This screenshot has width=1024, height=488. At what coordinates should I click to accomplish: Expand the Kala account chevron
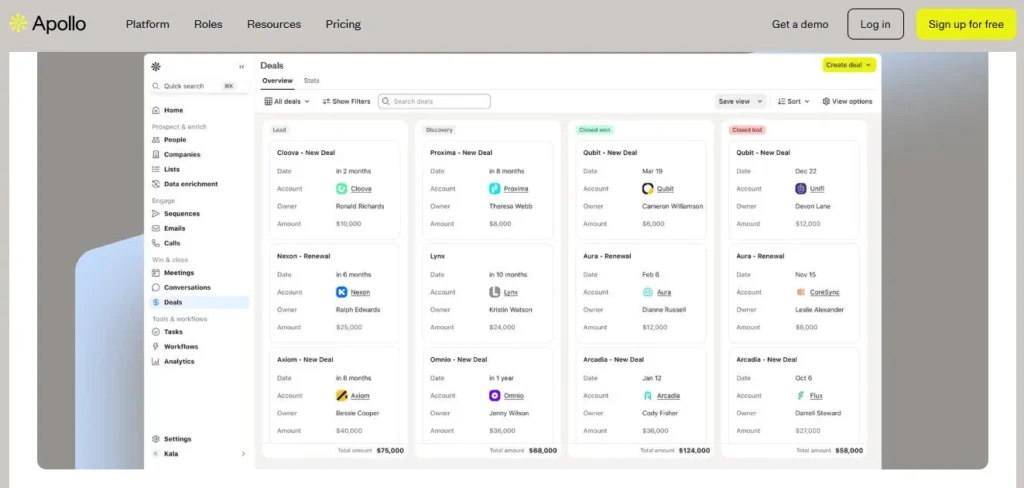[244, 453]
